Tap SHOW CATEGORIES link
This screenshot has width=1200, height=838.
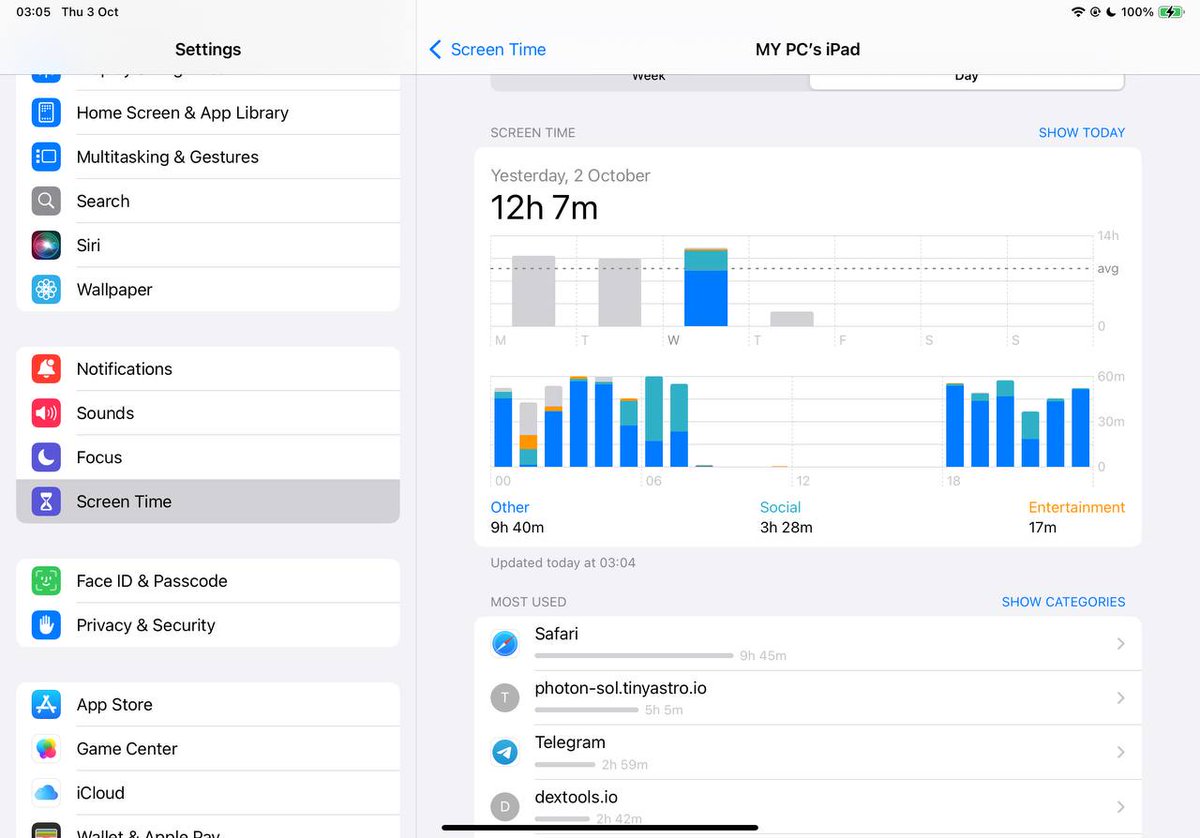[x=1063, y=602]
